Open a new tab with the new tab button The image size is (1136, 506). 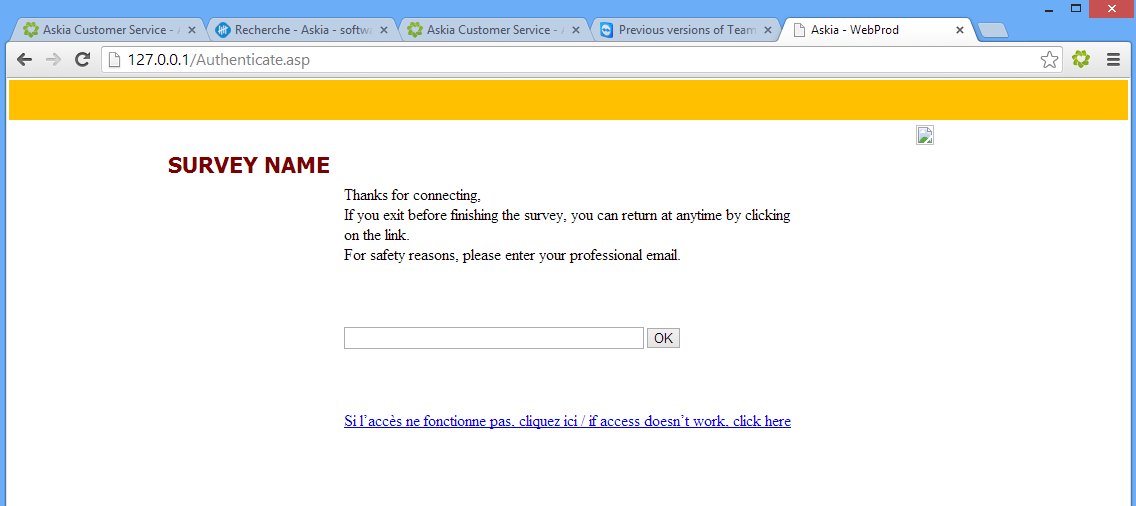[992, 30]
